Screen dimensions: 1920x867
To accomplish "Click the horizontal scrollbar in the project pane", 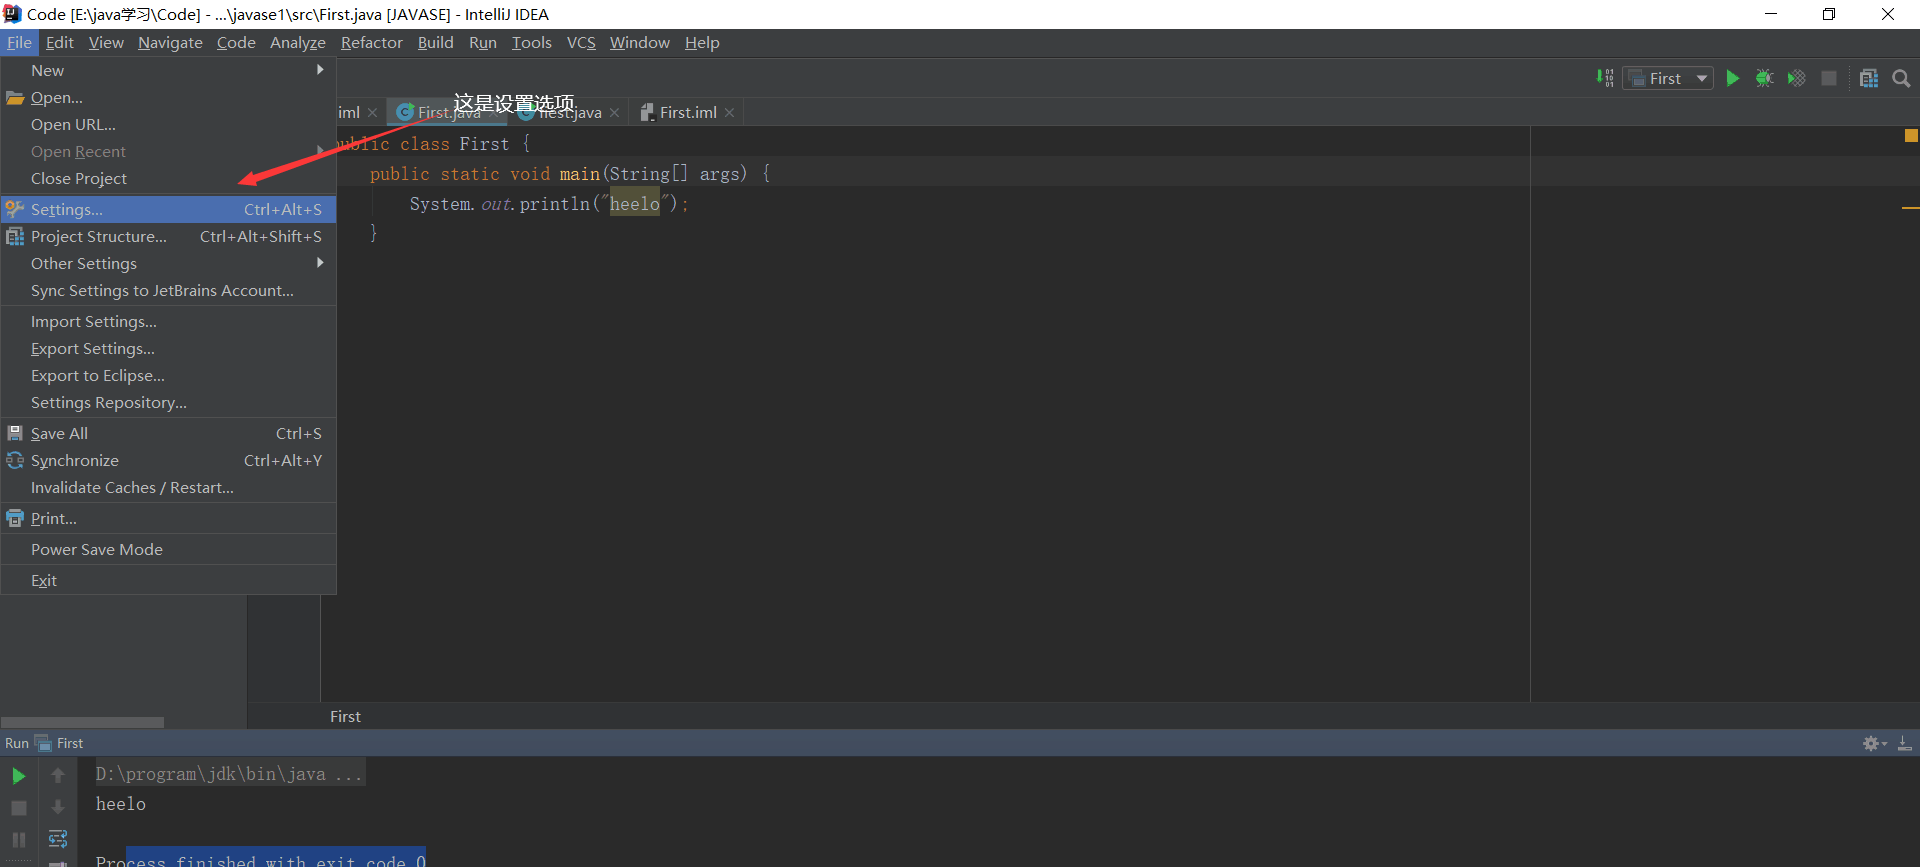I will 82,722.
